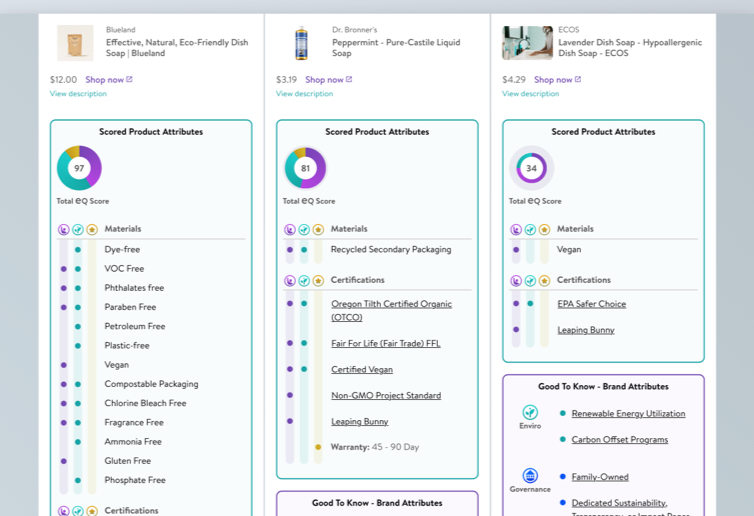
Task: Open Shop now link for the $12.00 Blueland soap
Action: tap(108, 80)
